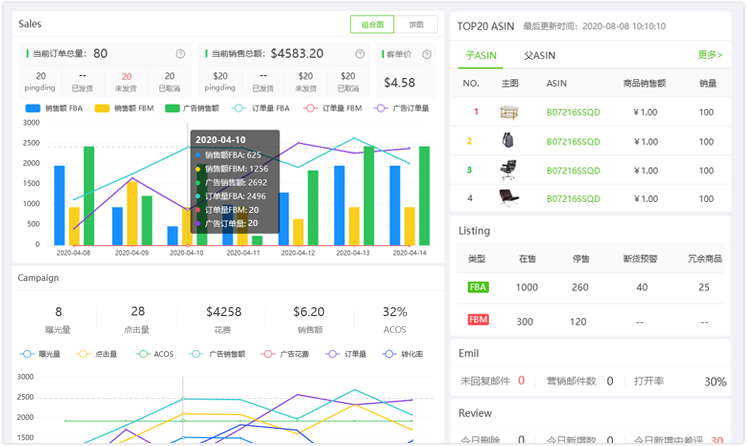The width and height of the screenshot is (747, 446).
Task: Click the 未回复邮件 count 0
Action: [521, 381]
